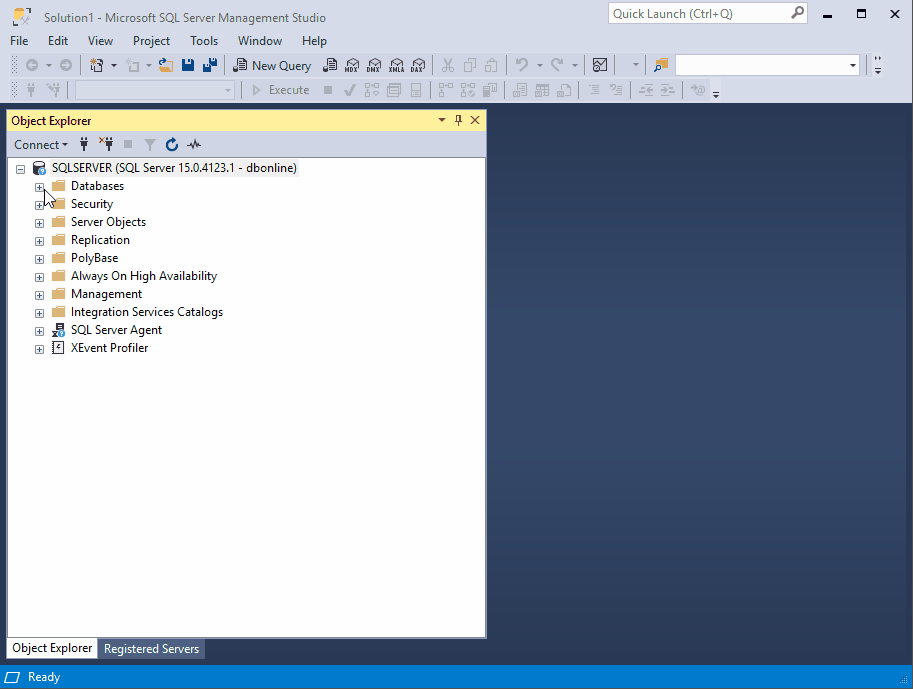Open an Analysis Services MDX query

(x=352, y=65)
